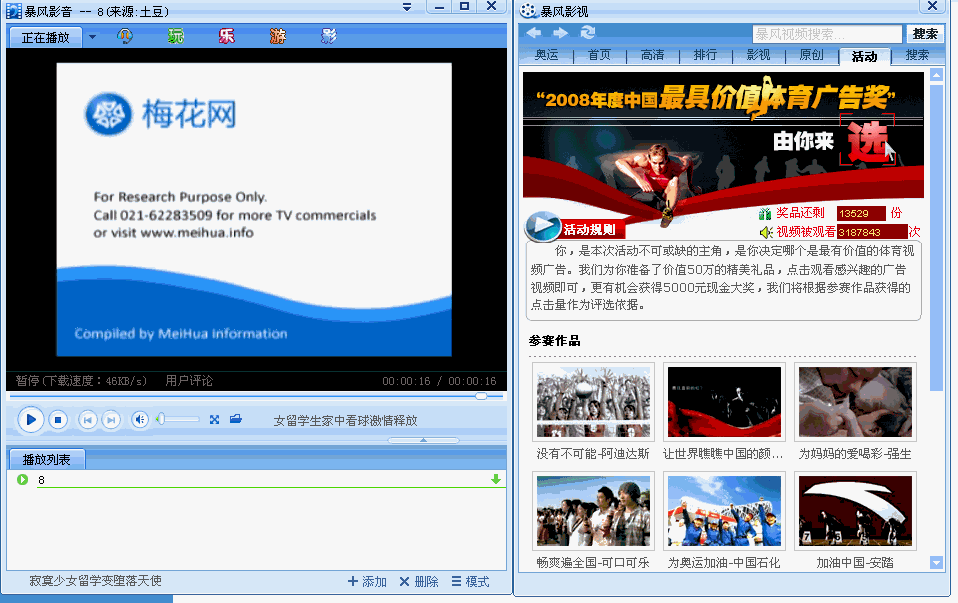This screenshot has width=958, height=603.
Task: Open the green 玩 channel icon
Action: [176, 37]
